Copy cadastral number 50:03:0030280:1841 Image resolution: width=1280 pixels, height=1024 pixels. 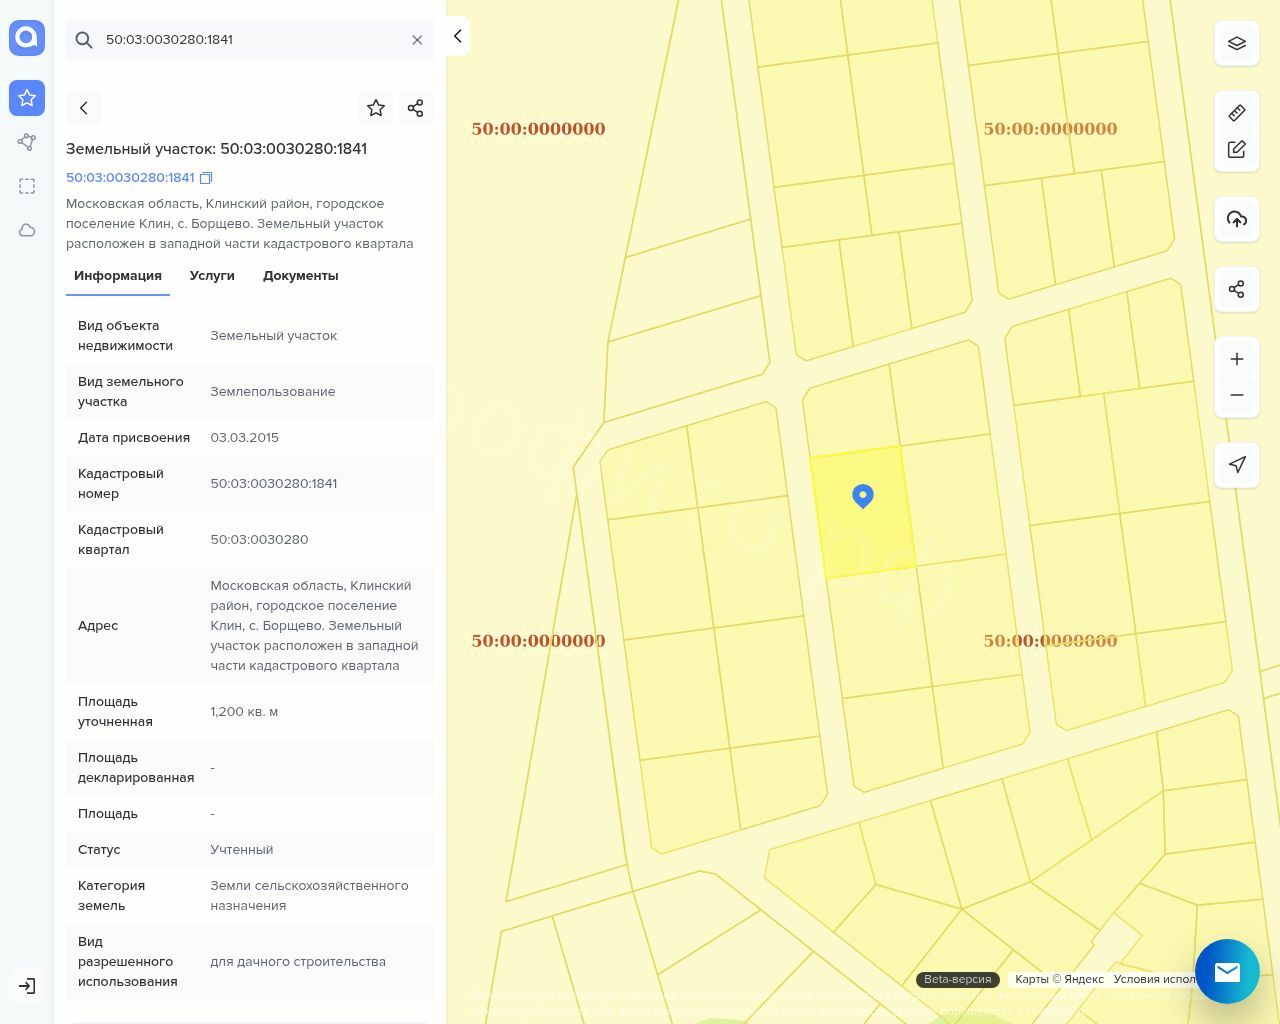(206, 178)
